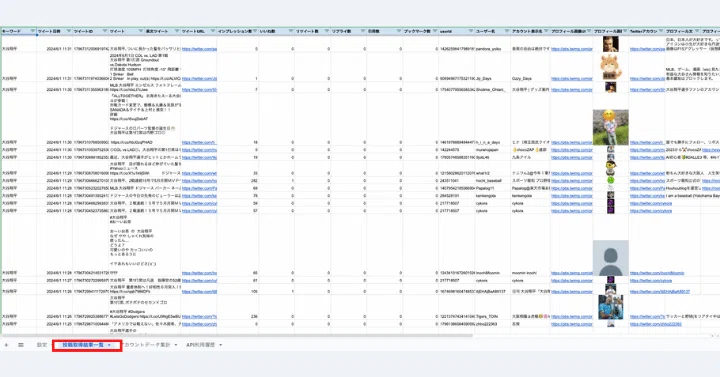Open filter icon on リプライ数 column

pyautogui.click(x=363, y=31)
